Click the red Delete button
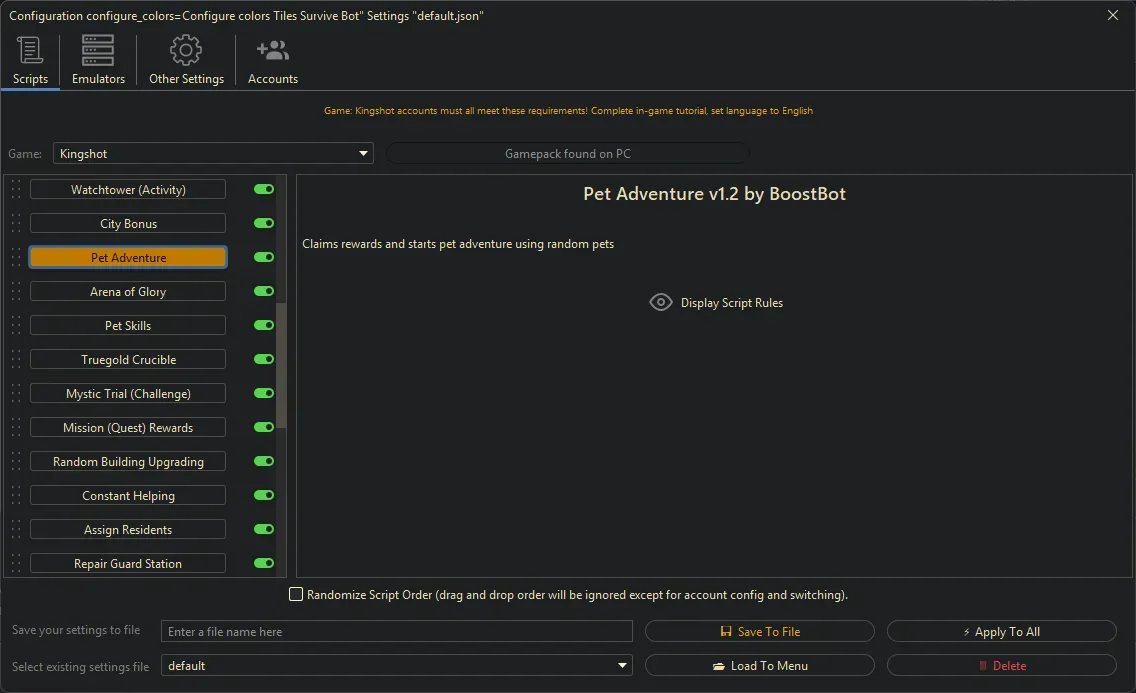 pyautogui.click(x=1001, y=666)
